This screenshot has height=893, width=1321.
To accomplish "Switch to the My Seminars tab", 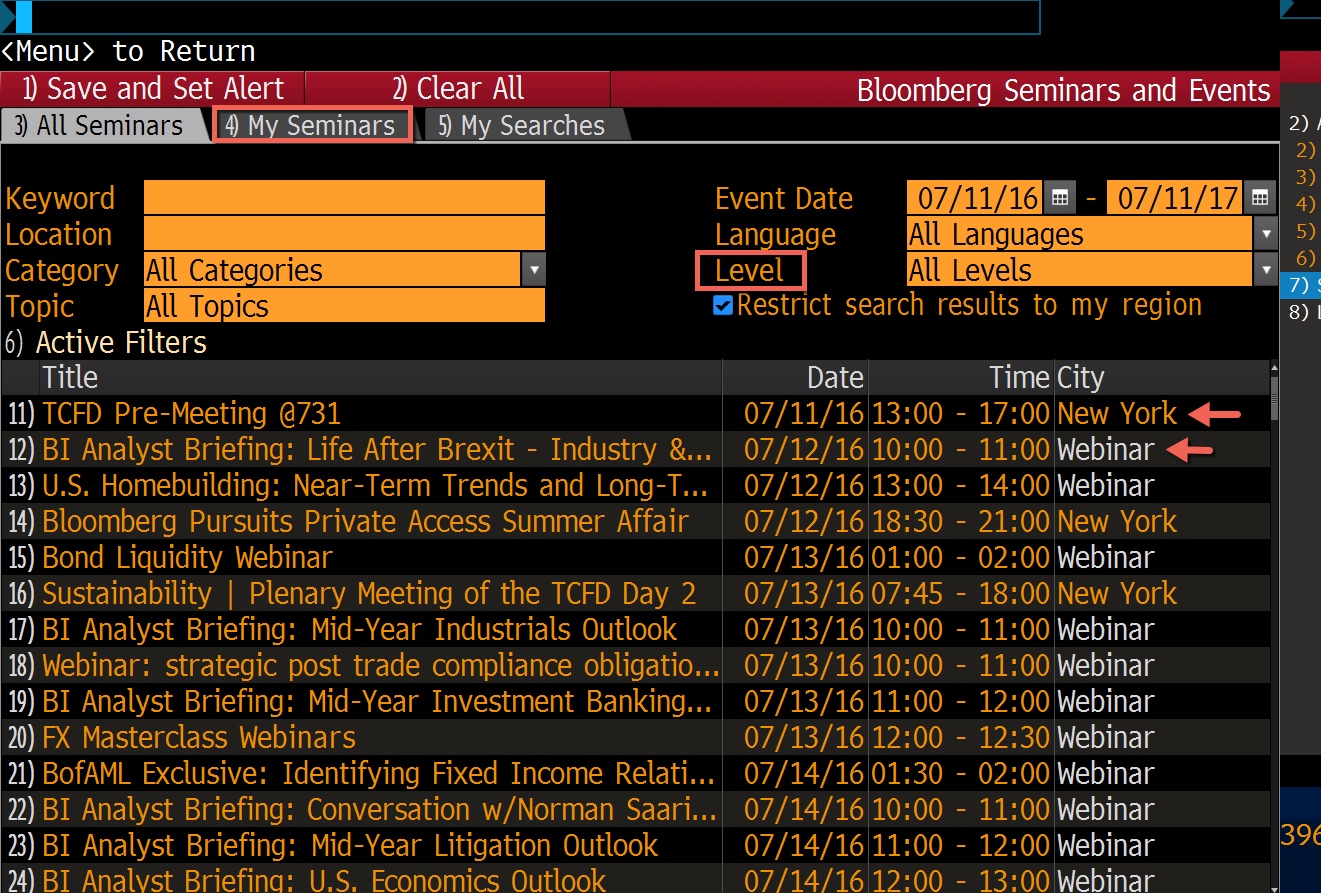I will (312, 125).
